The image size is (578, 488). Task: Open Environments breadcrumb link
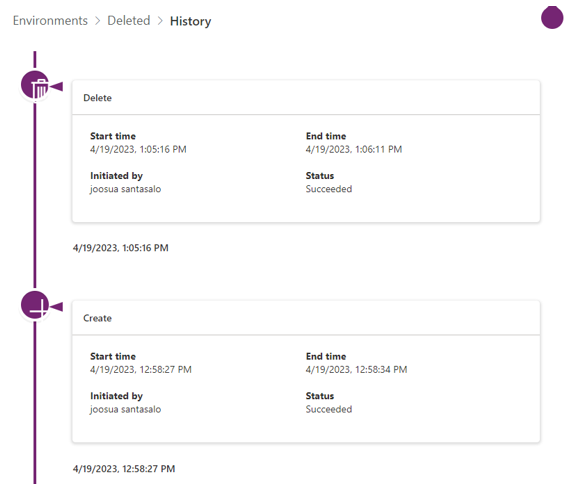50,21
